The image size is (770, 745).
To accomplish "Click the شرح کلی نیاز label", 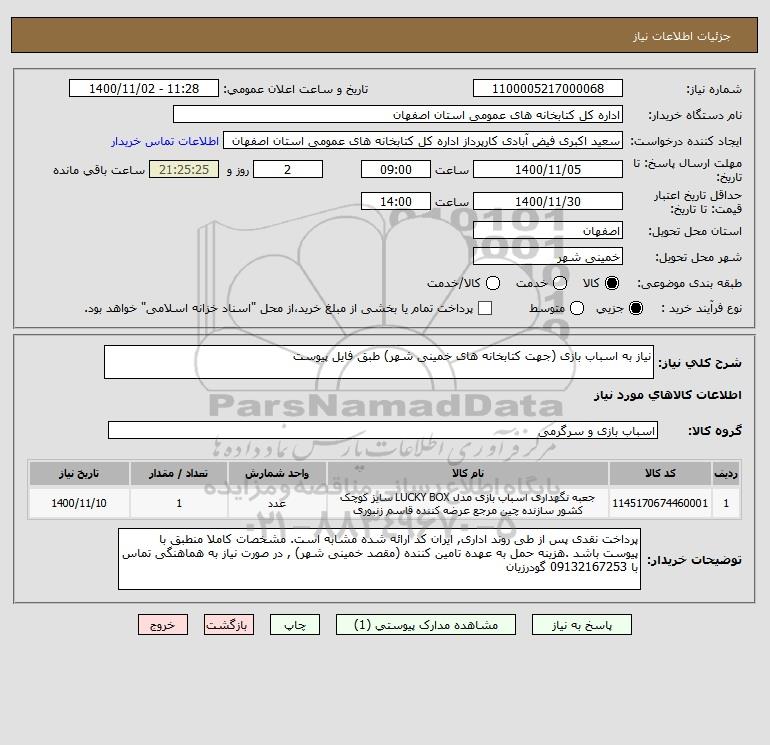I will tap(700, 363).
